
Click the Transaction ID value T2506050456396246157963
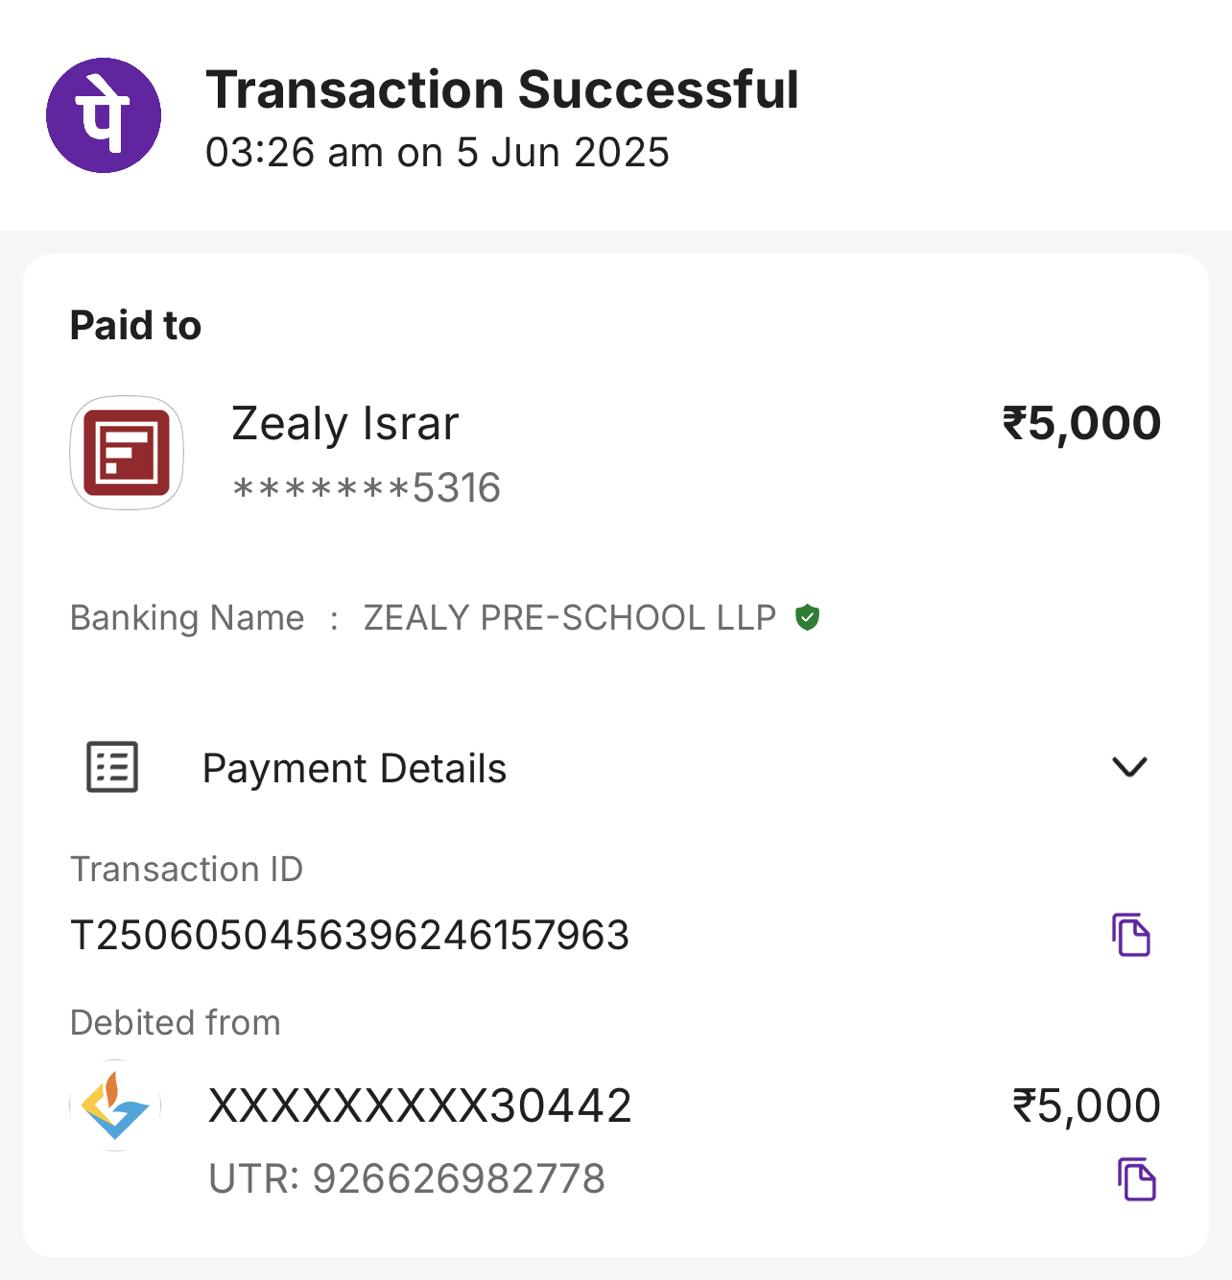coord(350,935)
